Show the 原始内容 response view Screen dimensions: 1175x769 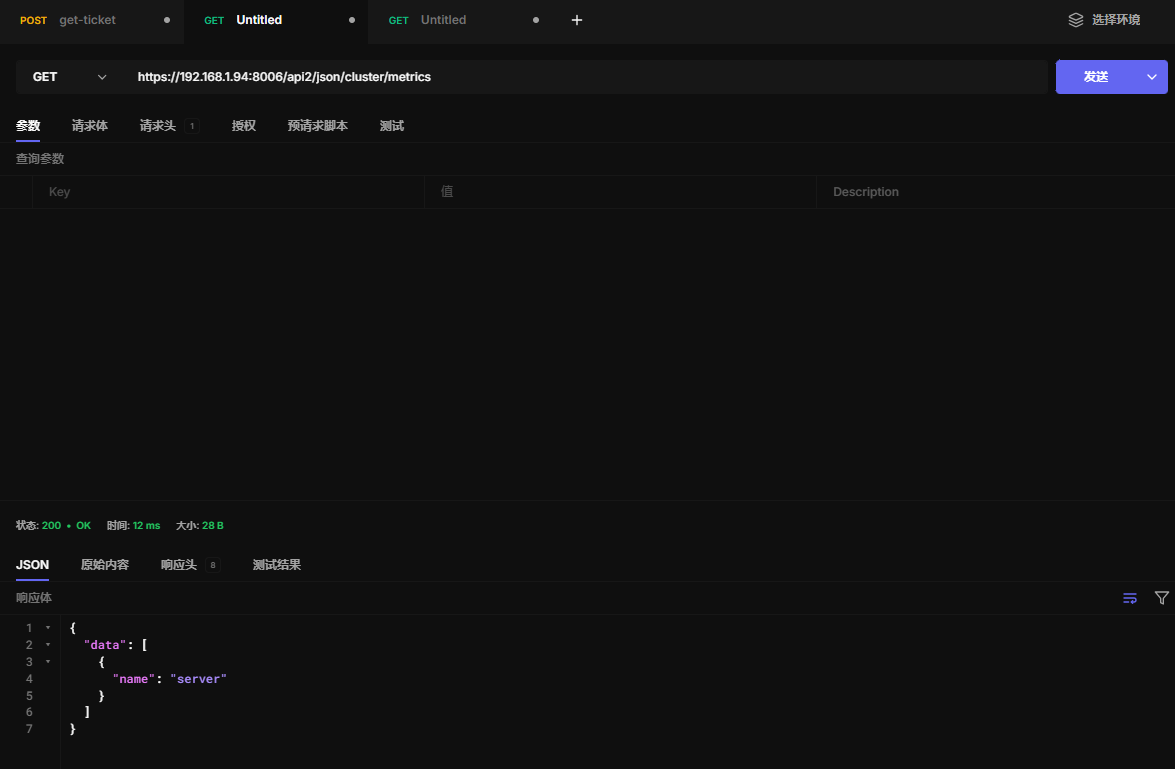[105, 565]
